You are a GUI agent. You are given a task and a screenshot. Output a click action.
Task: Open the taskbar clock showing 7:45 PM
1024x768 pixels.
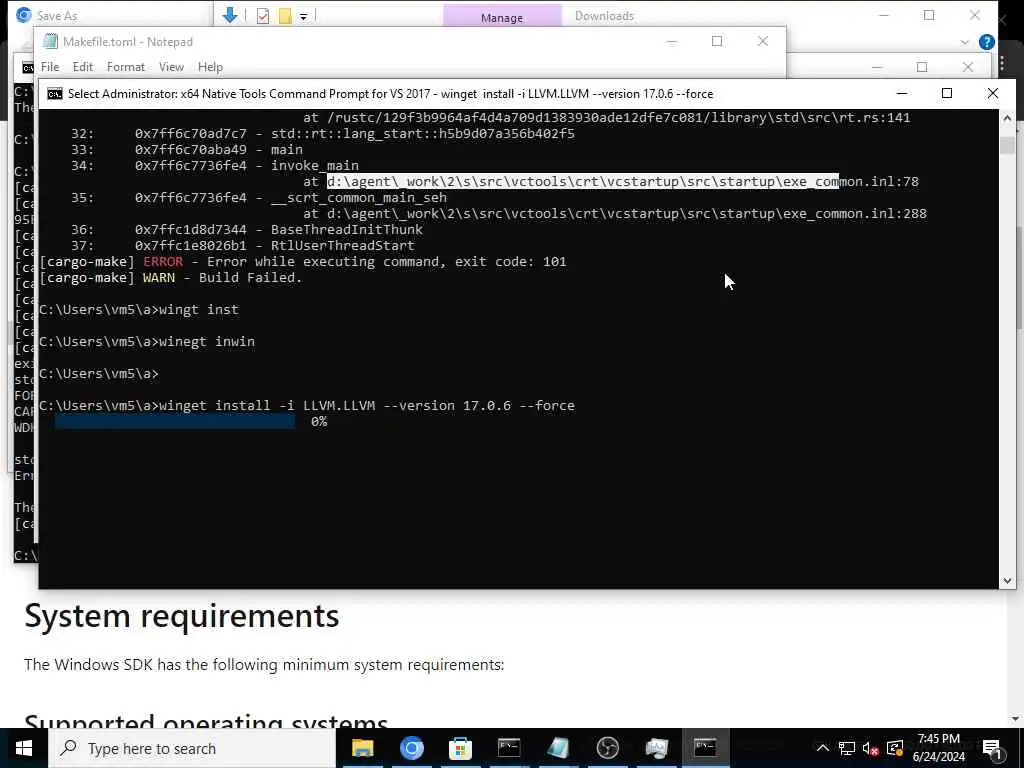click(939, 748)
